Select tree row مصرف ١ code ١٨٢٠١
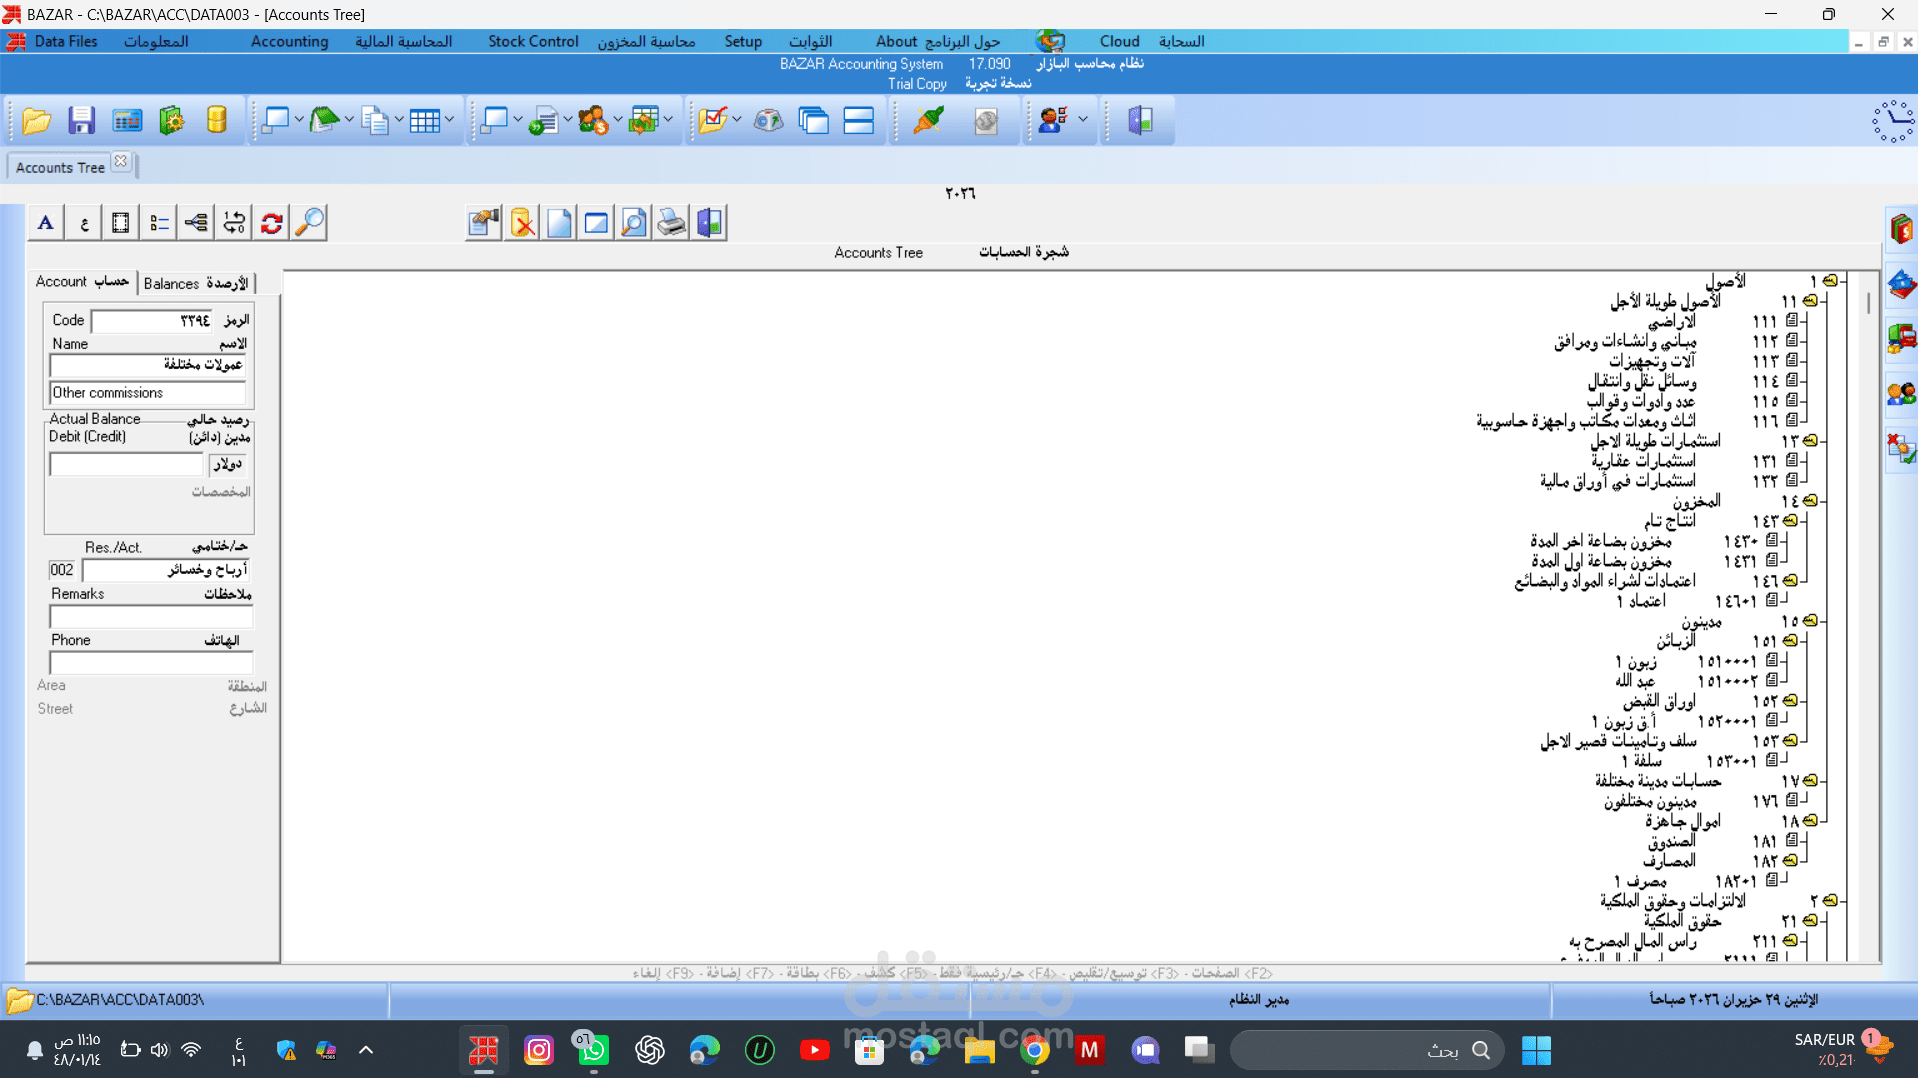Viewport: 1918px width, 1078px height. tap(1697, 881)
